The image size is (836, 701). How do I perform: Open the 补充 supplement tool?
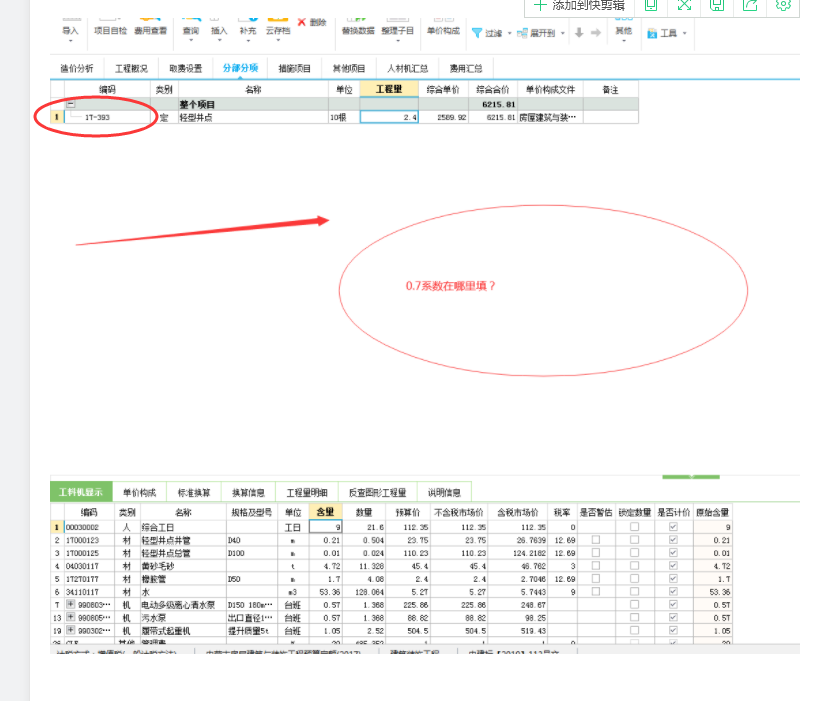pyautogui.click(x=247, y=30)
